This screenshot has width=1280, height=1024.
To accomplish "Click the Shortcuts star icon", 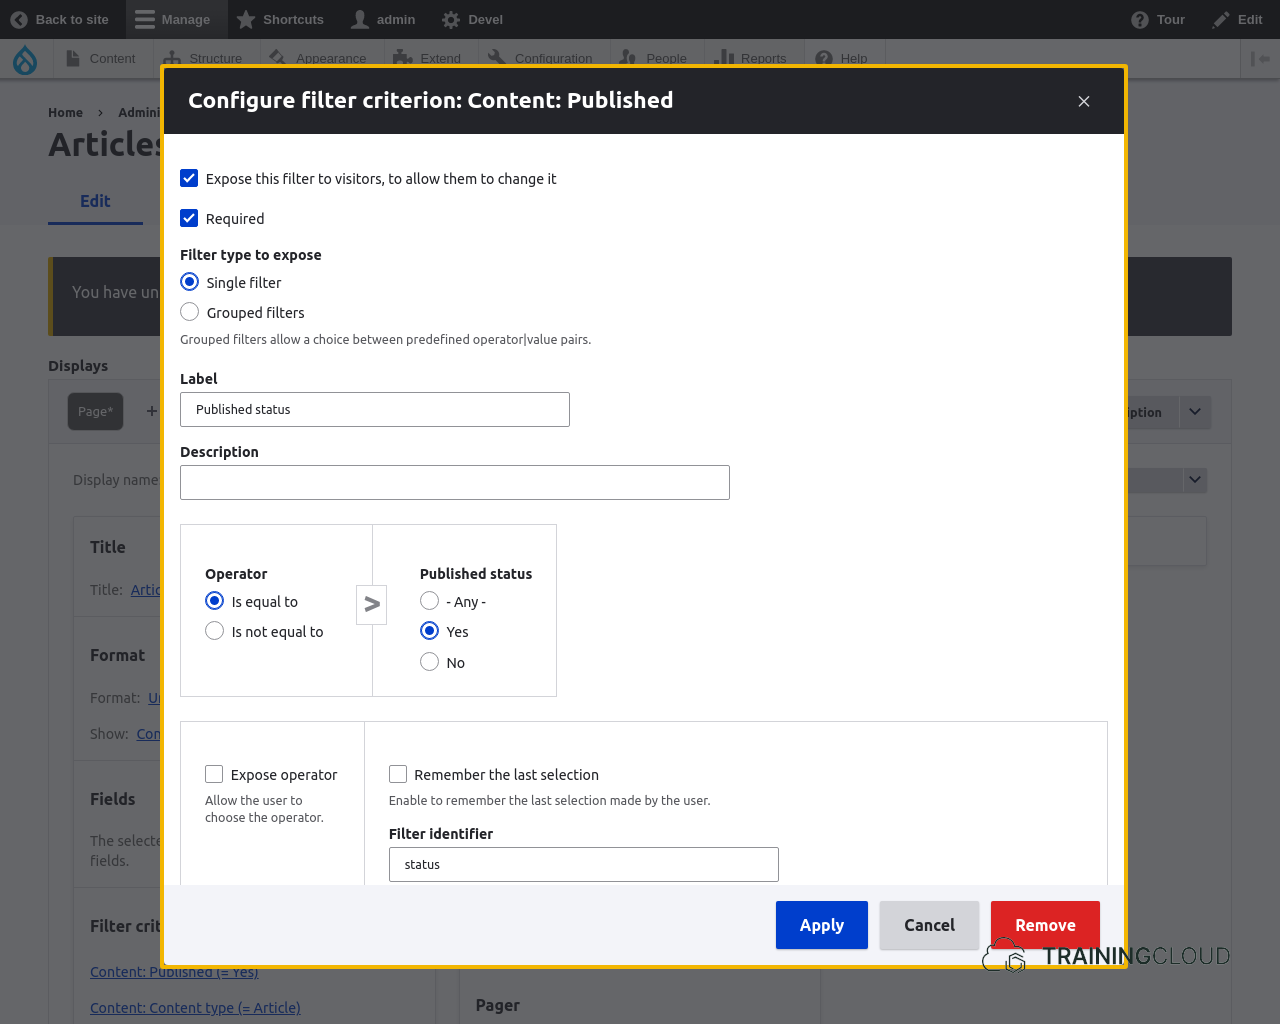I will pos(246,20).
